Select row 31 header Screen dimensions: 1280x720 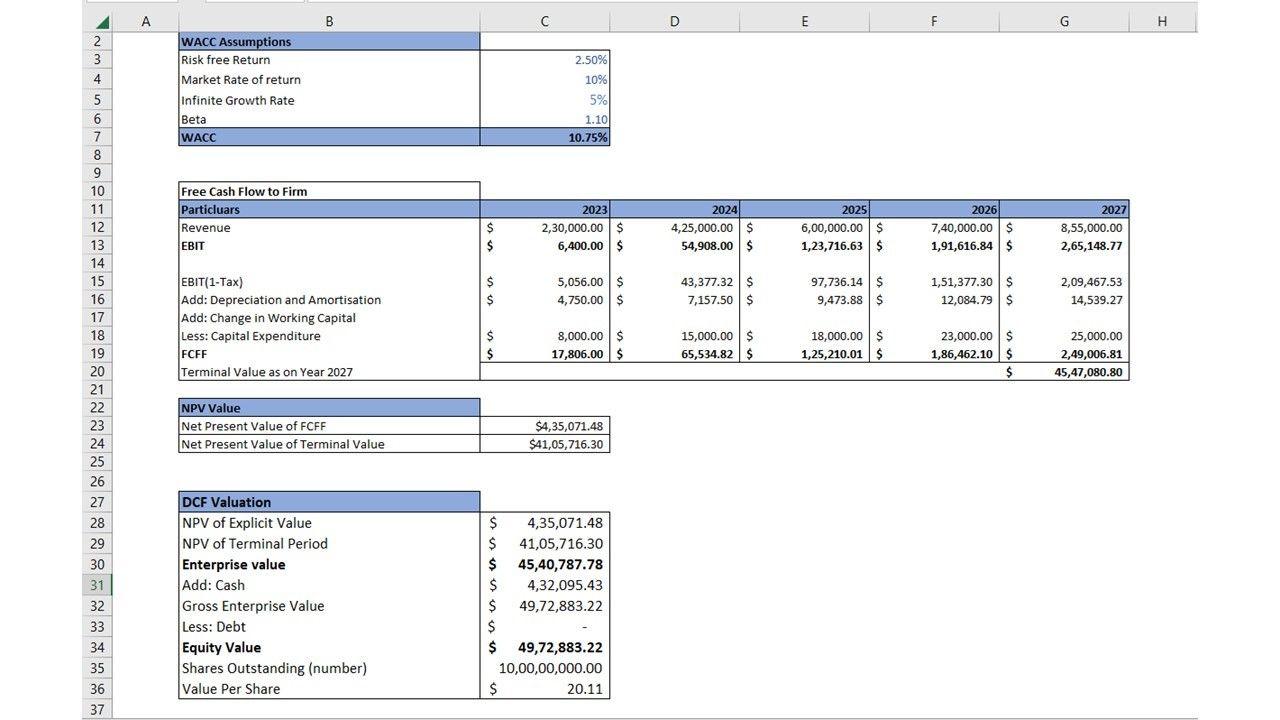click(x=97, y=585)
